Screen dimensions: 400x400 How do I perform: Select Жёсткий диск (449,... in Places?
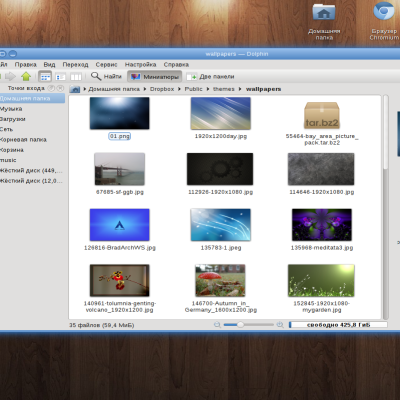click(x=32, y=171)
